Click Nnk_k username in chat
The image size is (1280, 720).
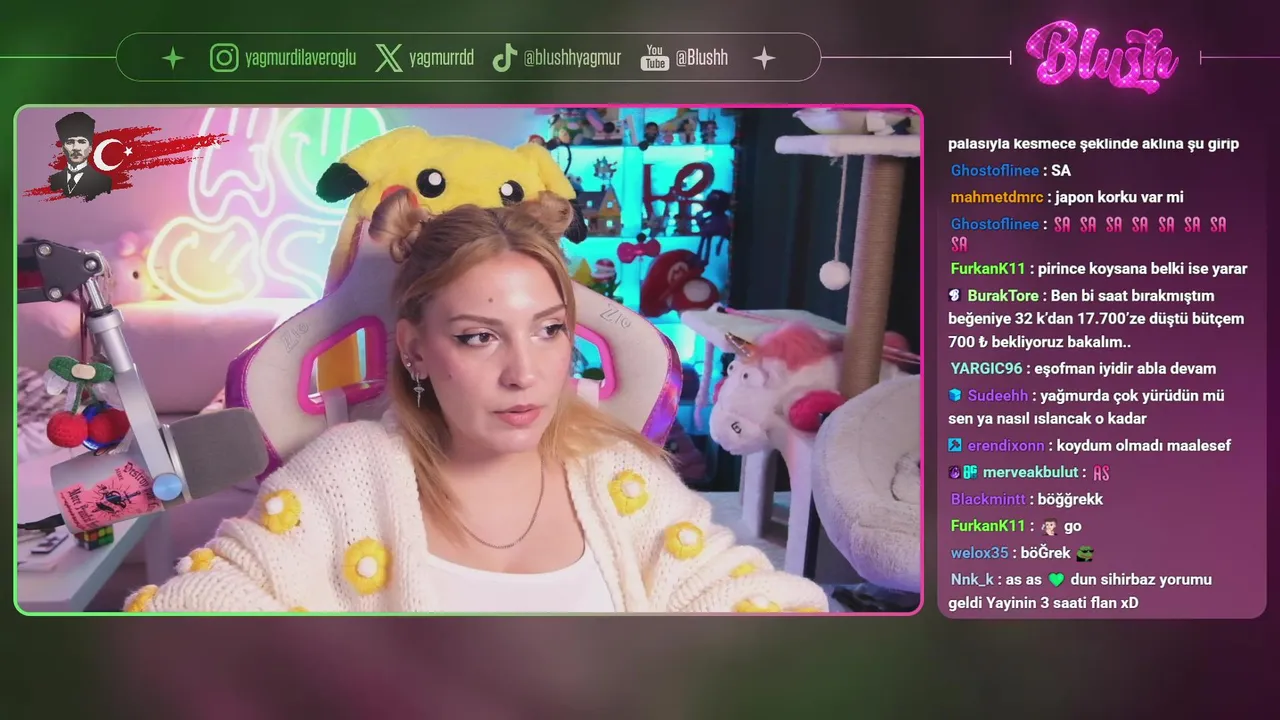point(972,580)
